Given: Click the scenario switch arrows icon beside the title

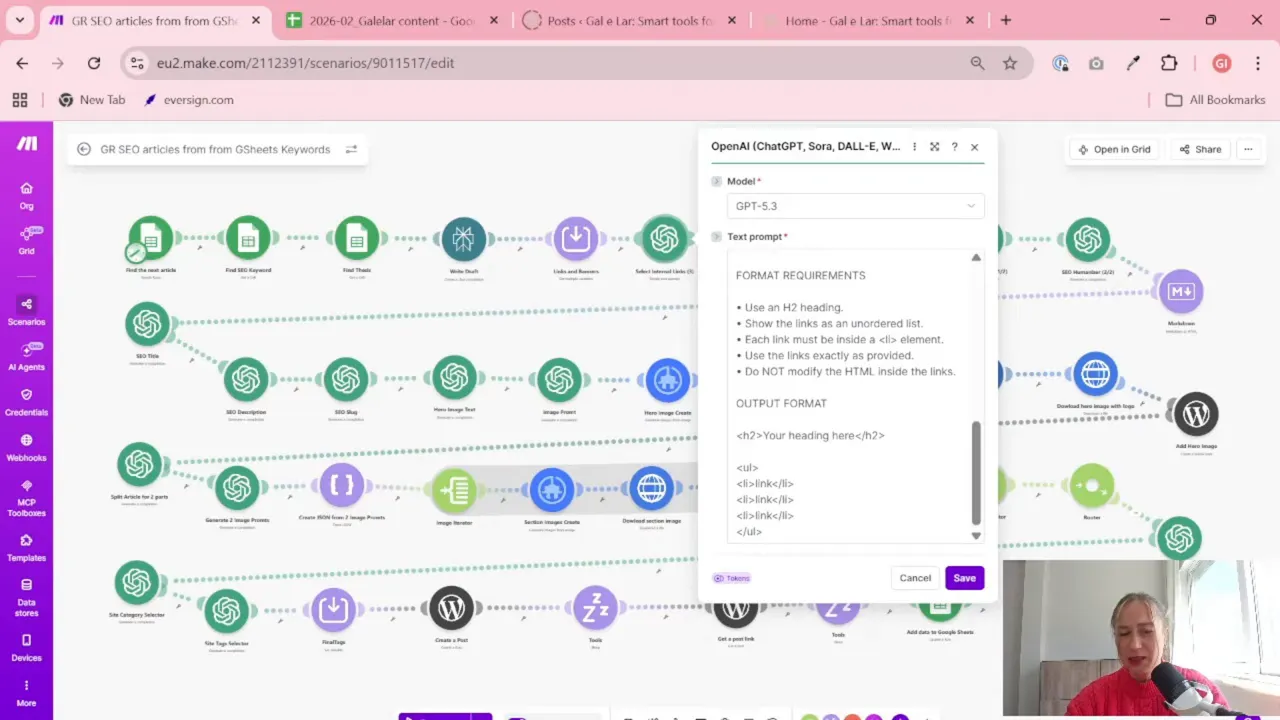Looking at the screenshot, I should click(351, 149).
